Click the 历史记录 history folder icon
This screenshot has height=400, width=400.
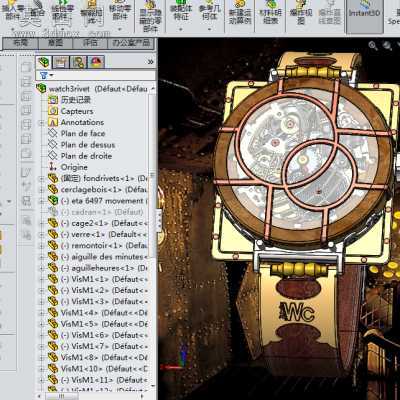click(53, 100)
